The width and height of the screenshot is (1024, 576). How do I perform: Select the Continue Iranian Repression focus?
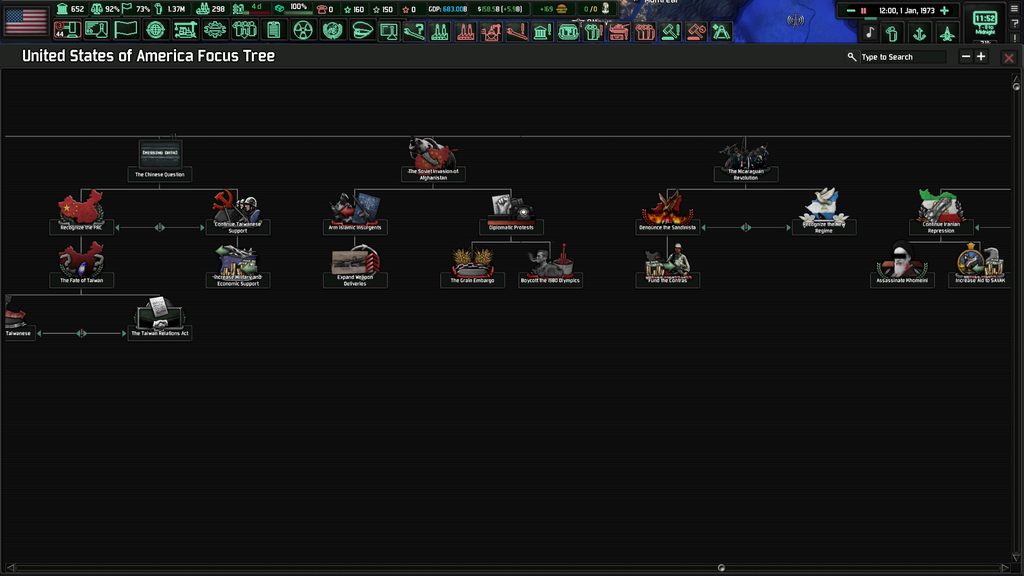click(941, 212)
